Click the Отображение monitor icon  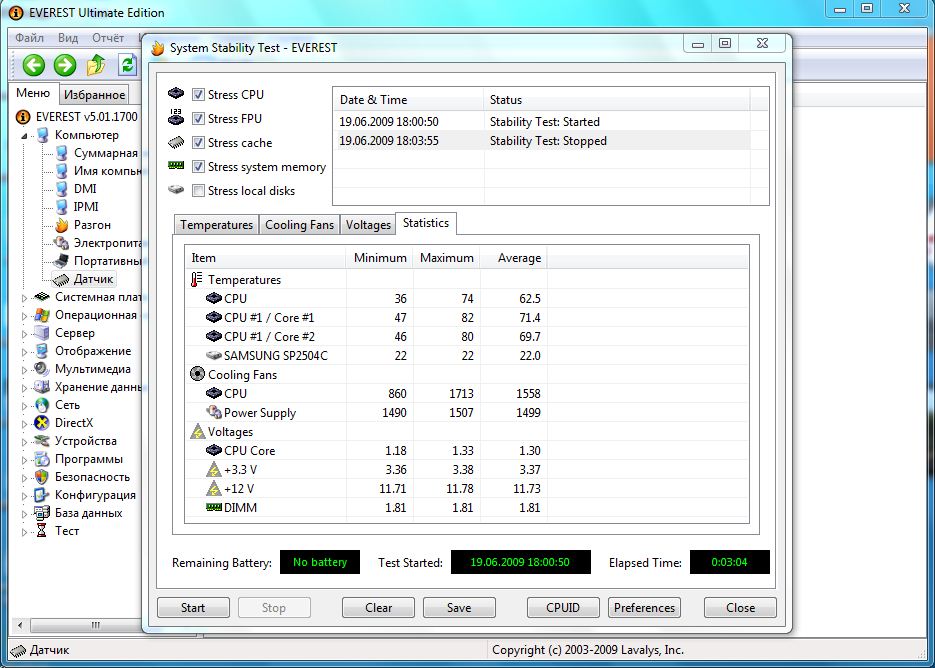coord(42,351)
